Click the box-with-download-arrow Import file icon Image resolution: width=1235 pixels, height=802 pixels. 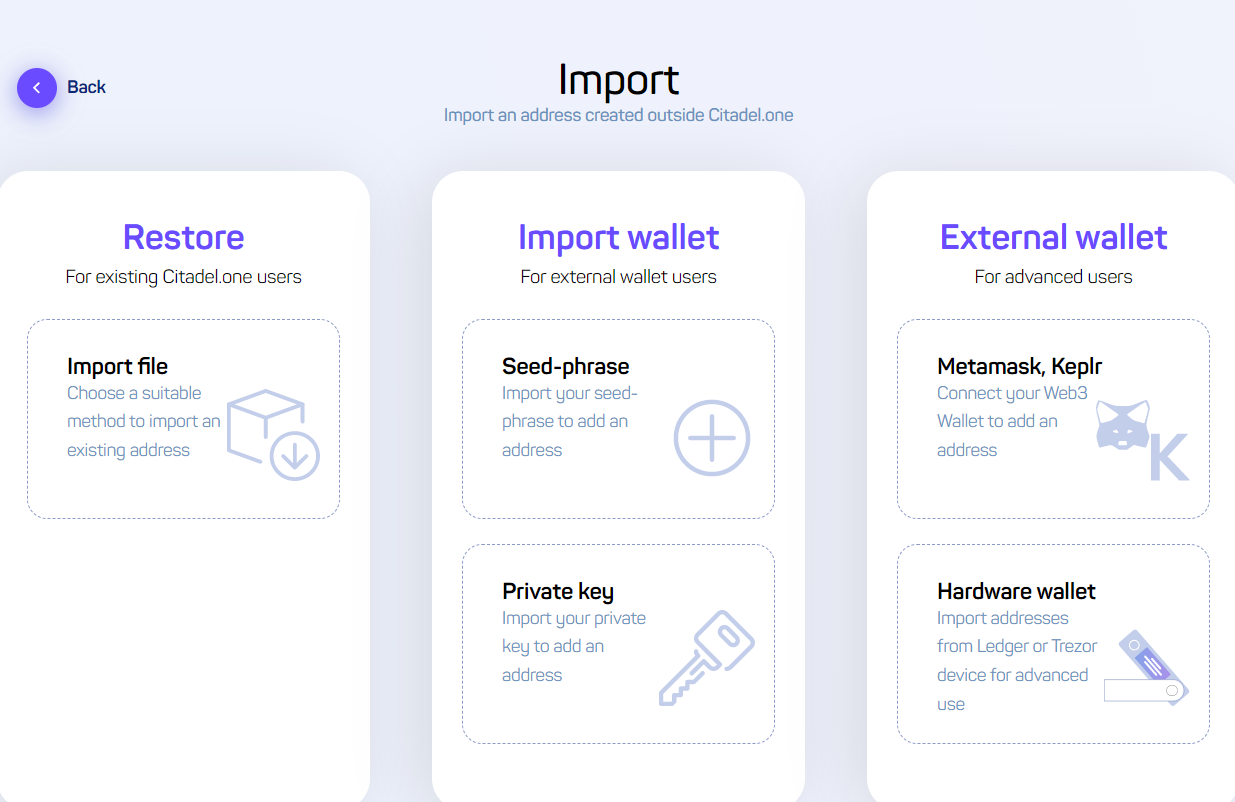(x=273, y=435)
